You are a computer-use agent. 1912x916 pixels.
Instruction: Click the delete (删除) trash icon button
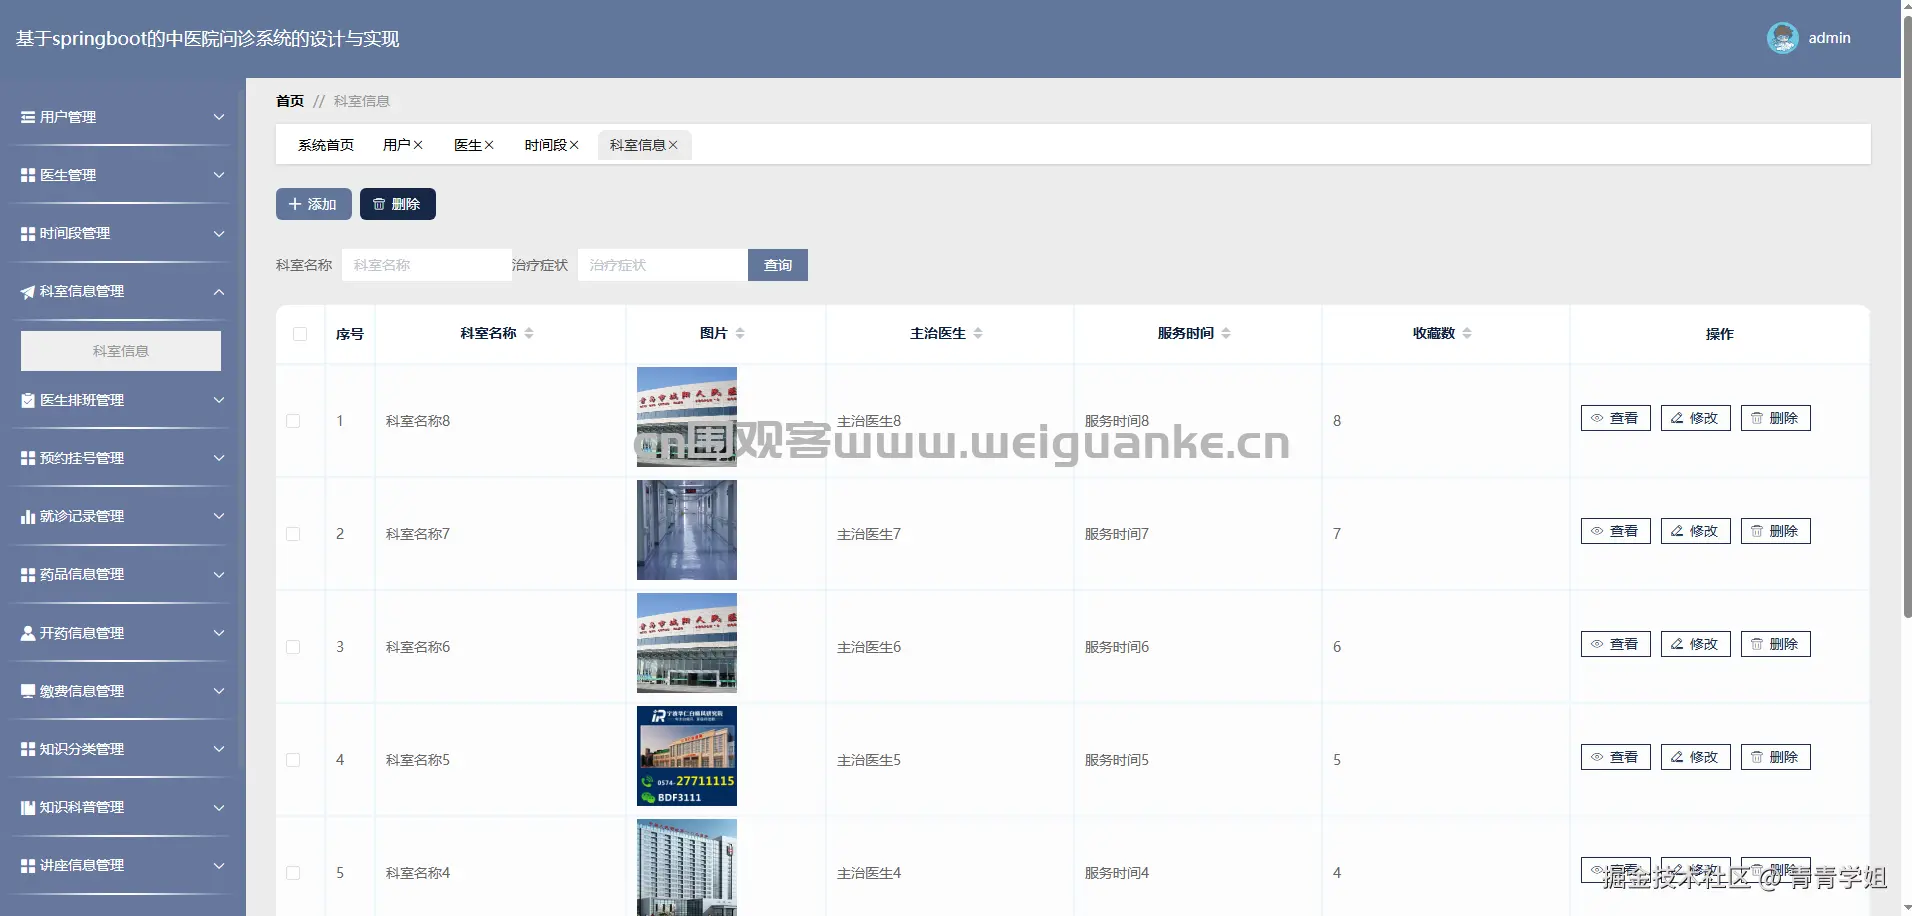[380, 204]
